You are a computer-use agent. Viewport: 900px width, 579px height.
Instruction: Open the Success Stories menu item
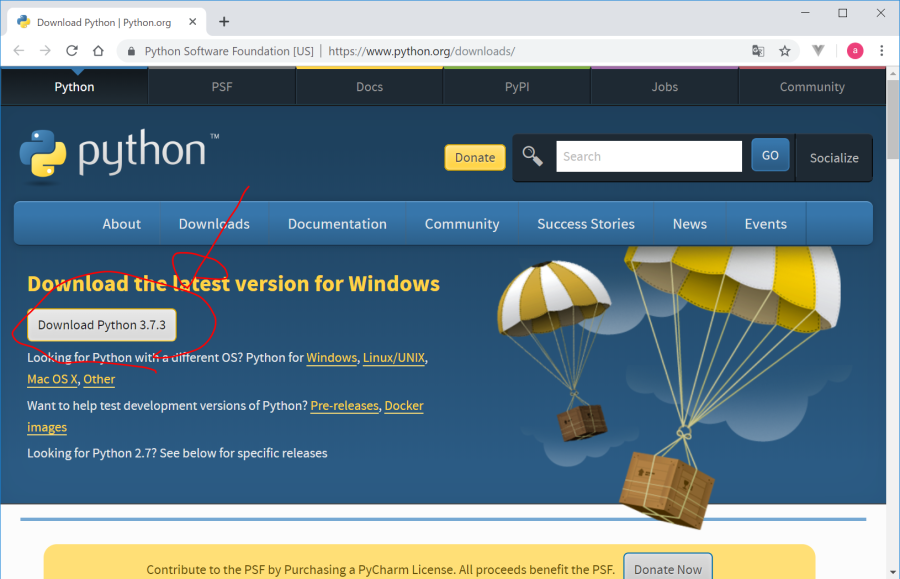point(586,224)
